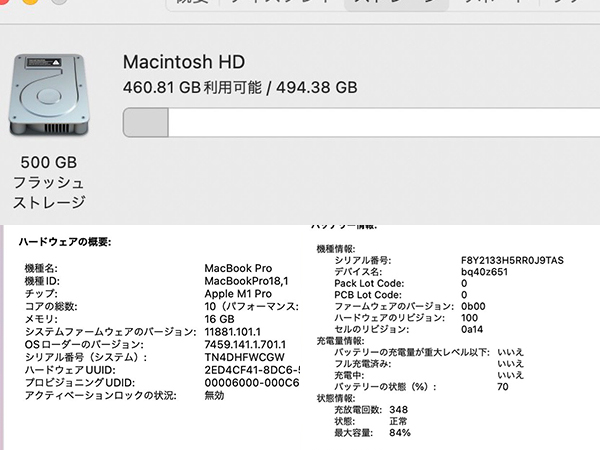Select battery serial 'F8Y2133H5RR0J9TAS'

(512, 261)
